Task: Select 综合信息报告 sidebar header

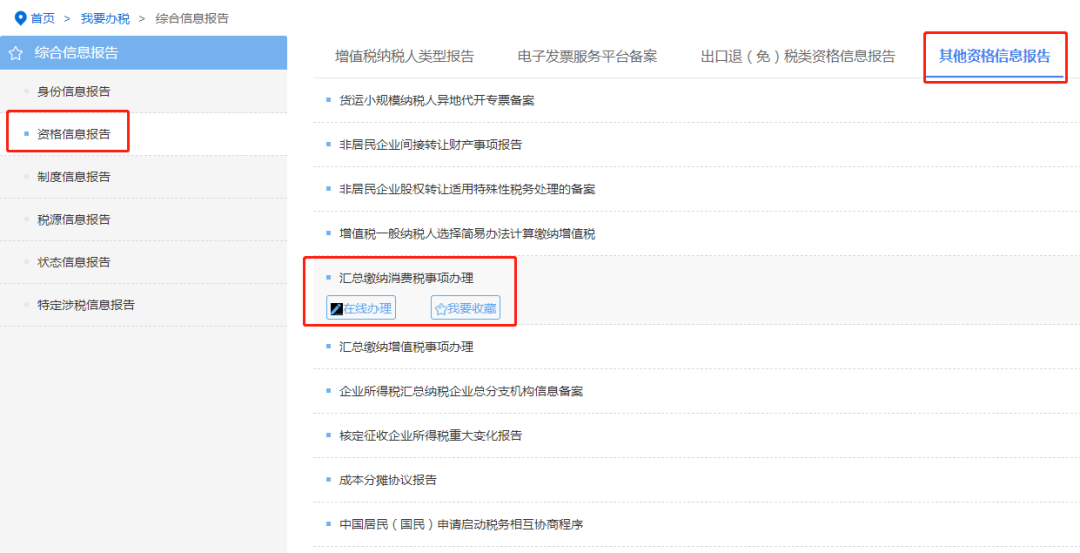Action: (x=143, y=52)
